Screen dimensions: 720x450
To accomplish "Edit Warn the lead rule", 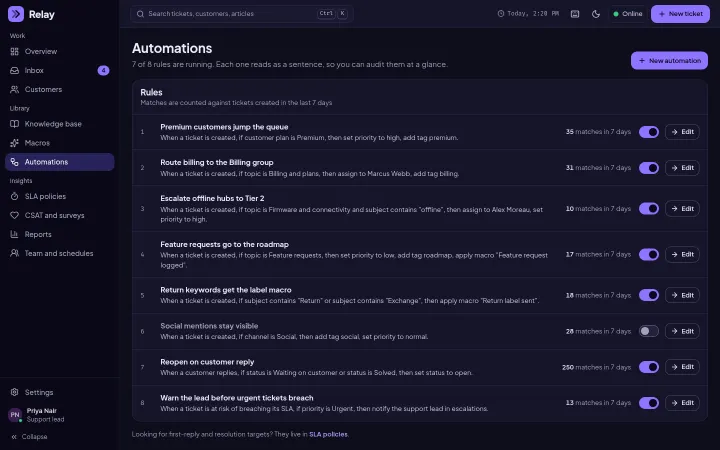I will point(682,403).
